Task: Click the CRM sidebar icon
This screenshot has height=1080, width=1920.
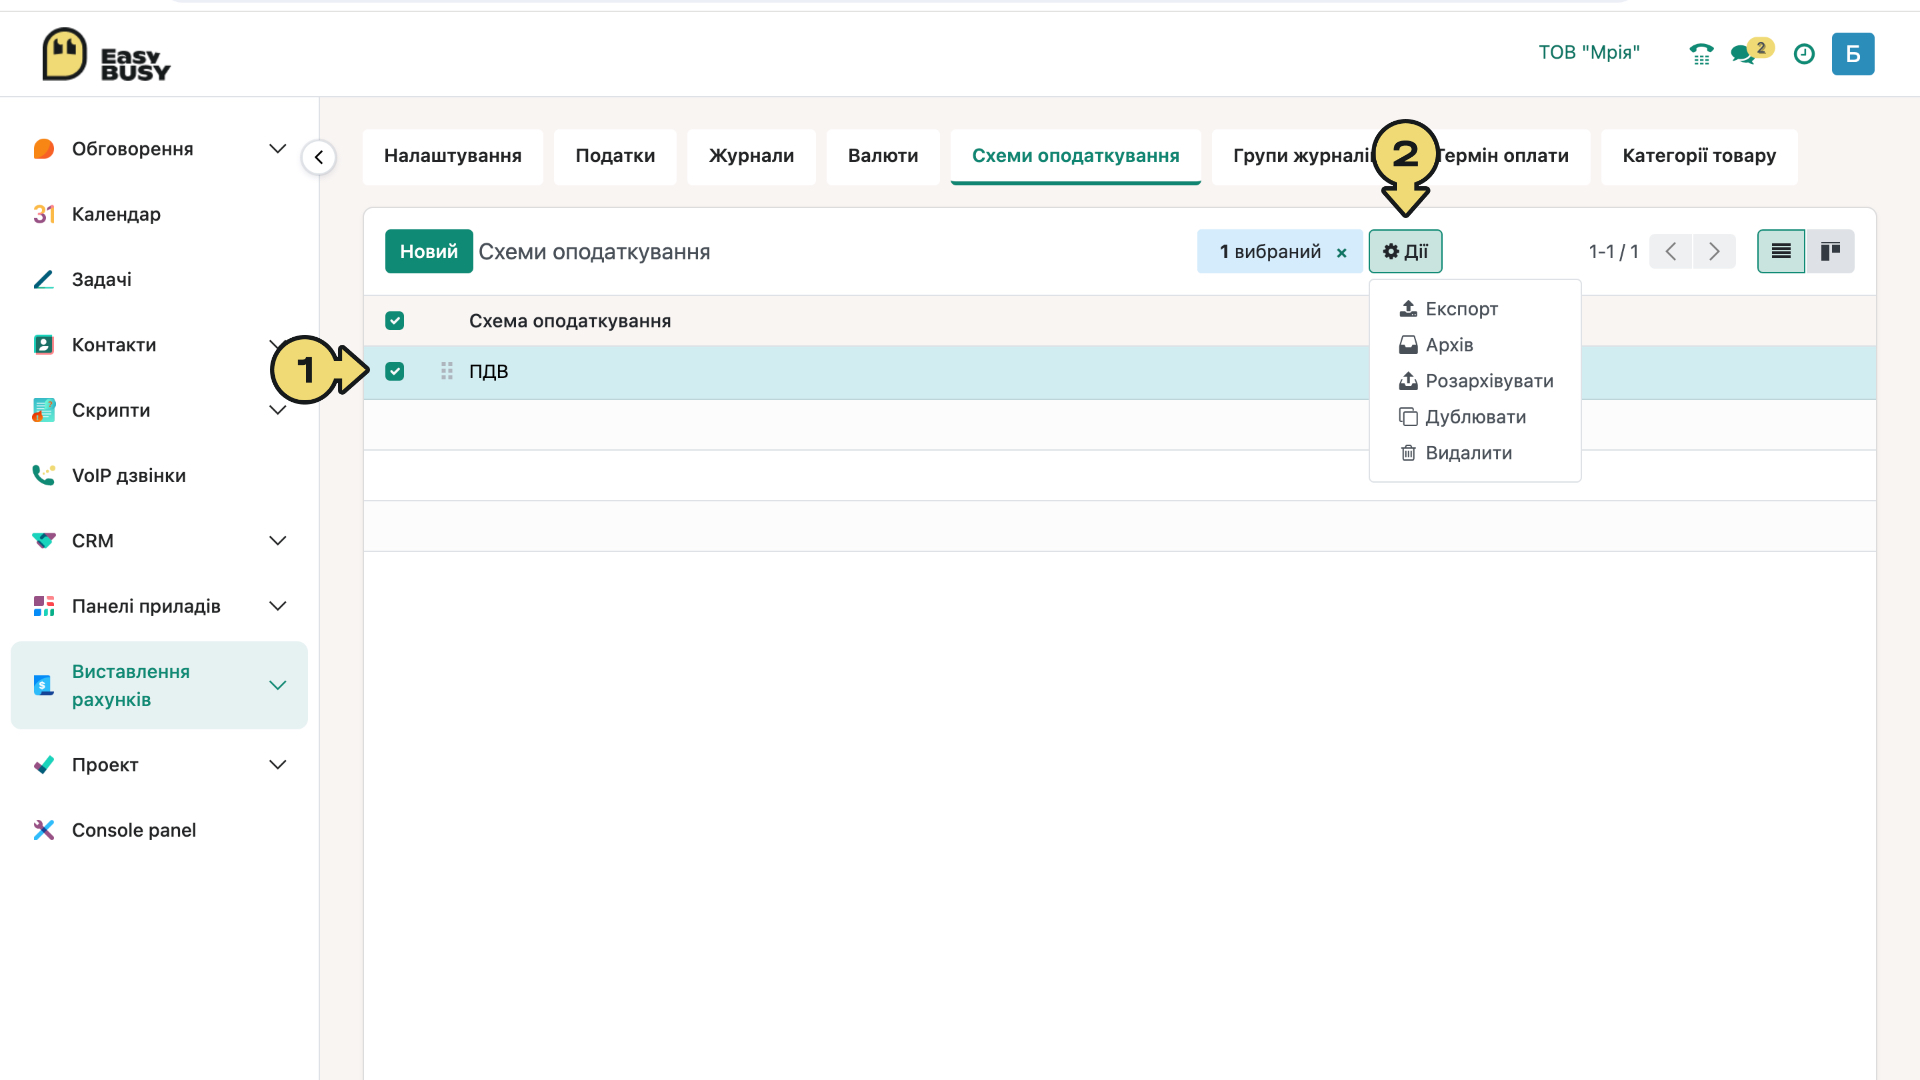Action: point(43,541)
